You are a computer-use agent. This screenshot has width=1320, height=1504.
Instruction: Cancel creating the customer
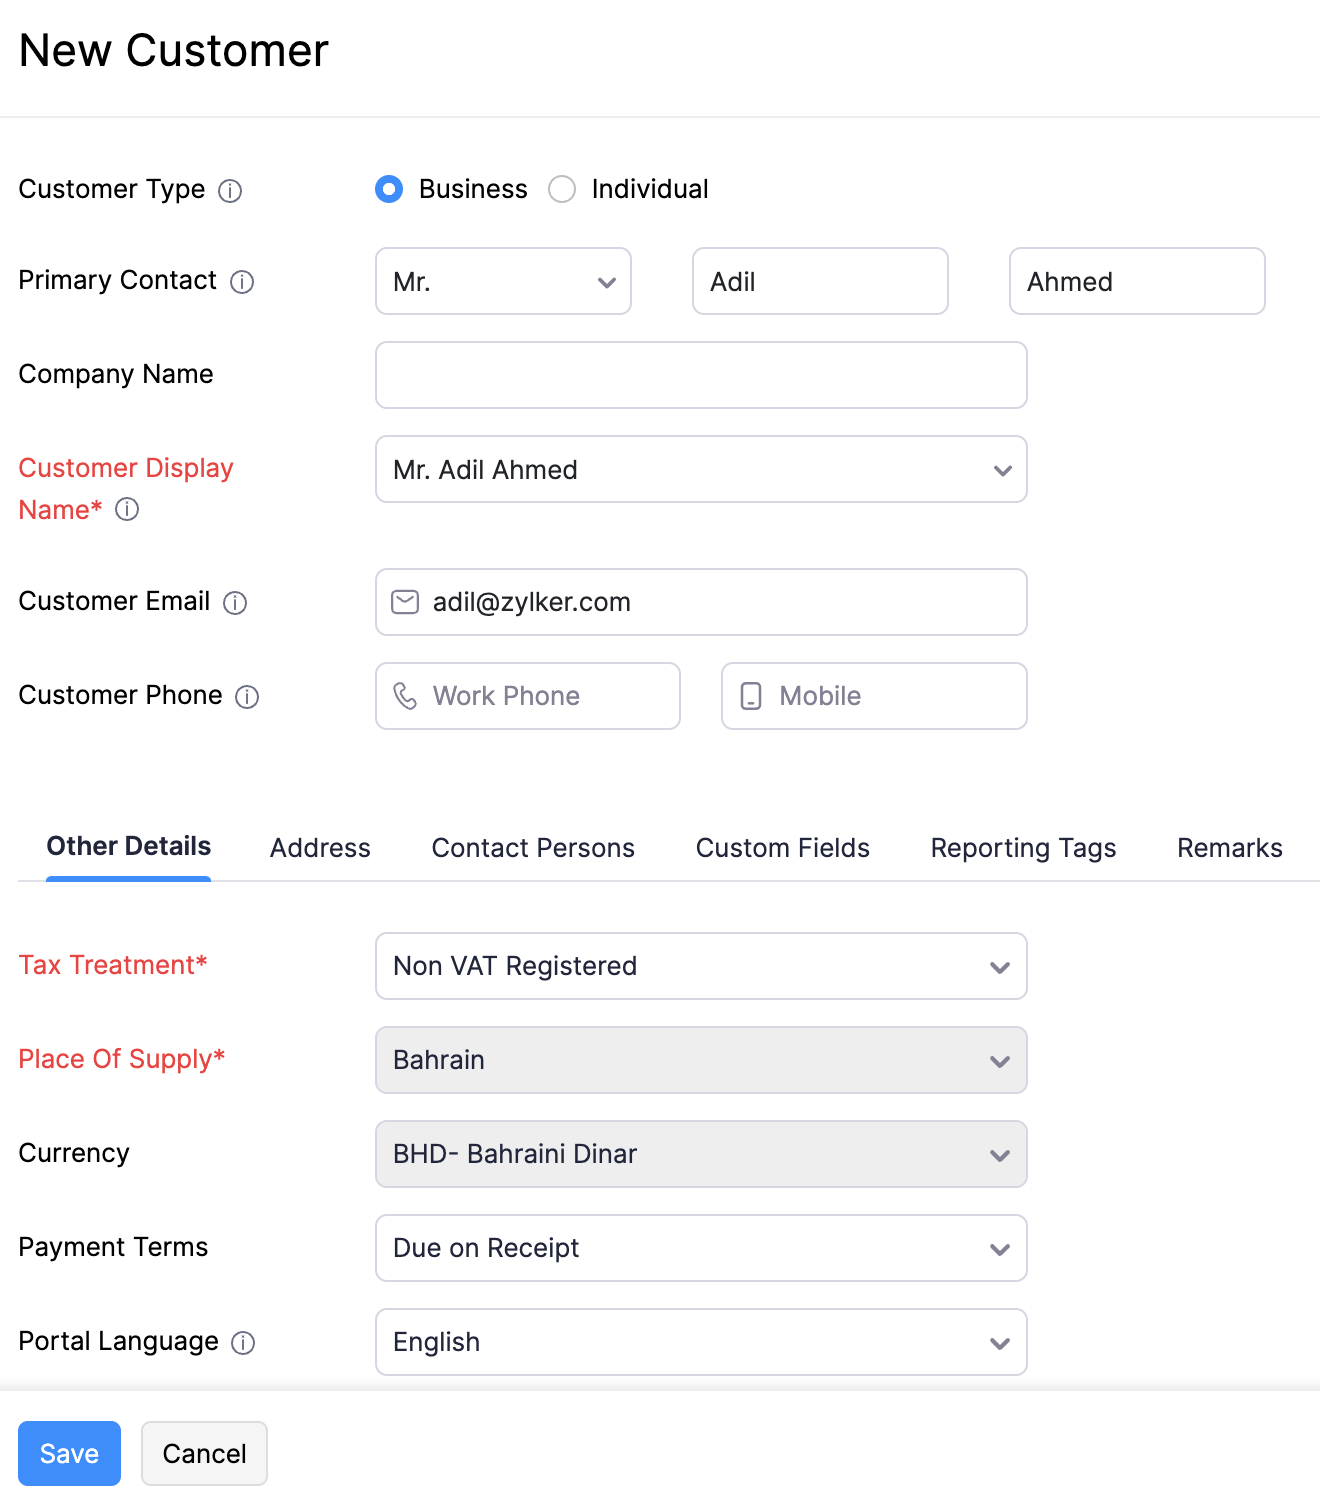point(204,1453)
